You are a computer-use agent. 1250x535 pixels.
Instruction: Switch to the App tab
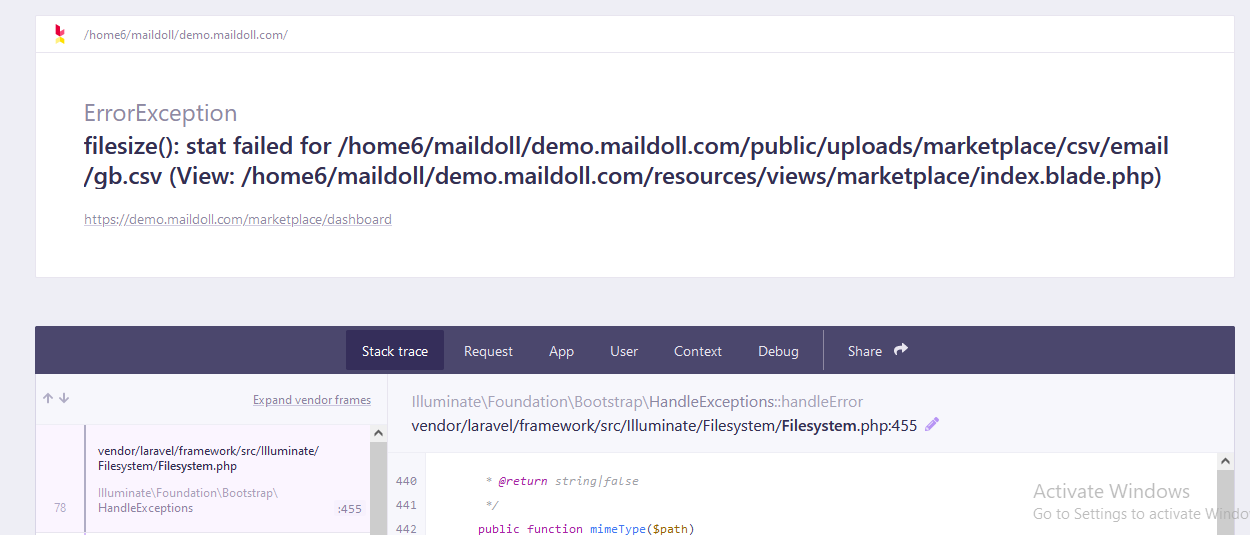(562, 351)
